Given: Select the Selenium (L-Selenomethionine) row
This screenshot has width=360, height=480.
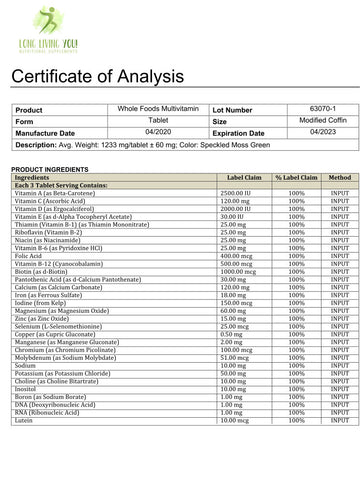Looking at the screenshot, I should click(185, 327).
